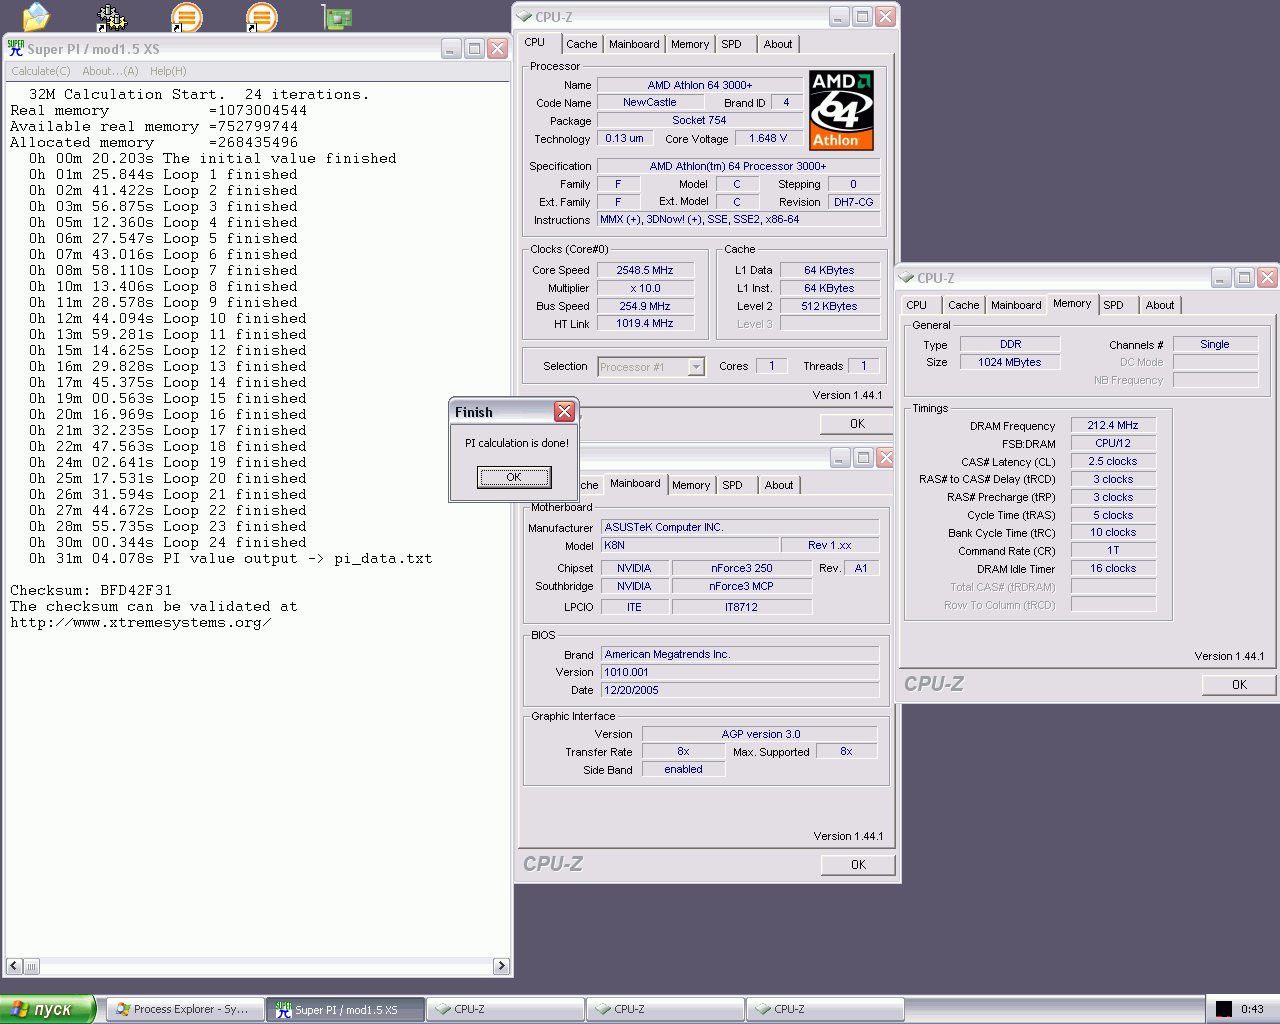
Task: Activate Super PI taskbar button
Action: (345, 1009)
